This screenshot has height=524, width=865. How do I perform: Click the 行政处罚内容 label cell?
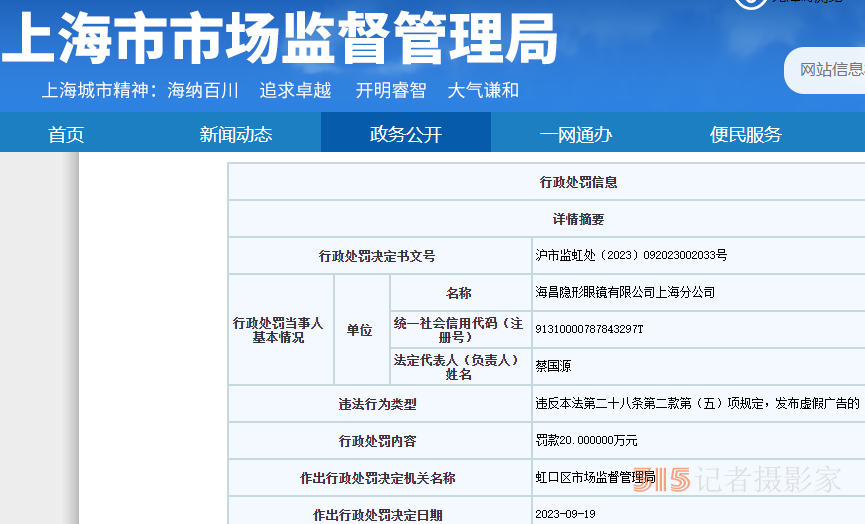click(x=380, y=441)
